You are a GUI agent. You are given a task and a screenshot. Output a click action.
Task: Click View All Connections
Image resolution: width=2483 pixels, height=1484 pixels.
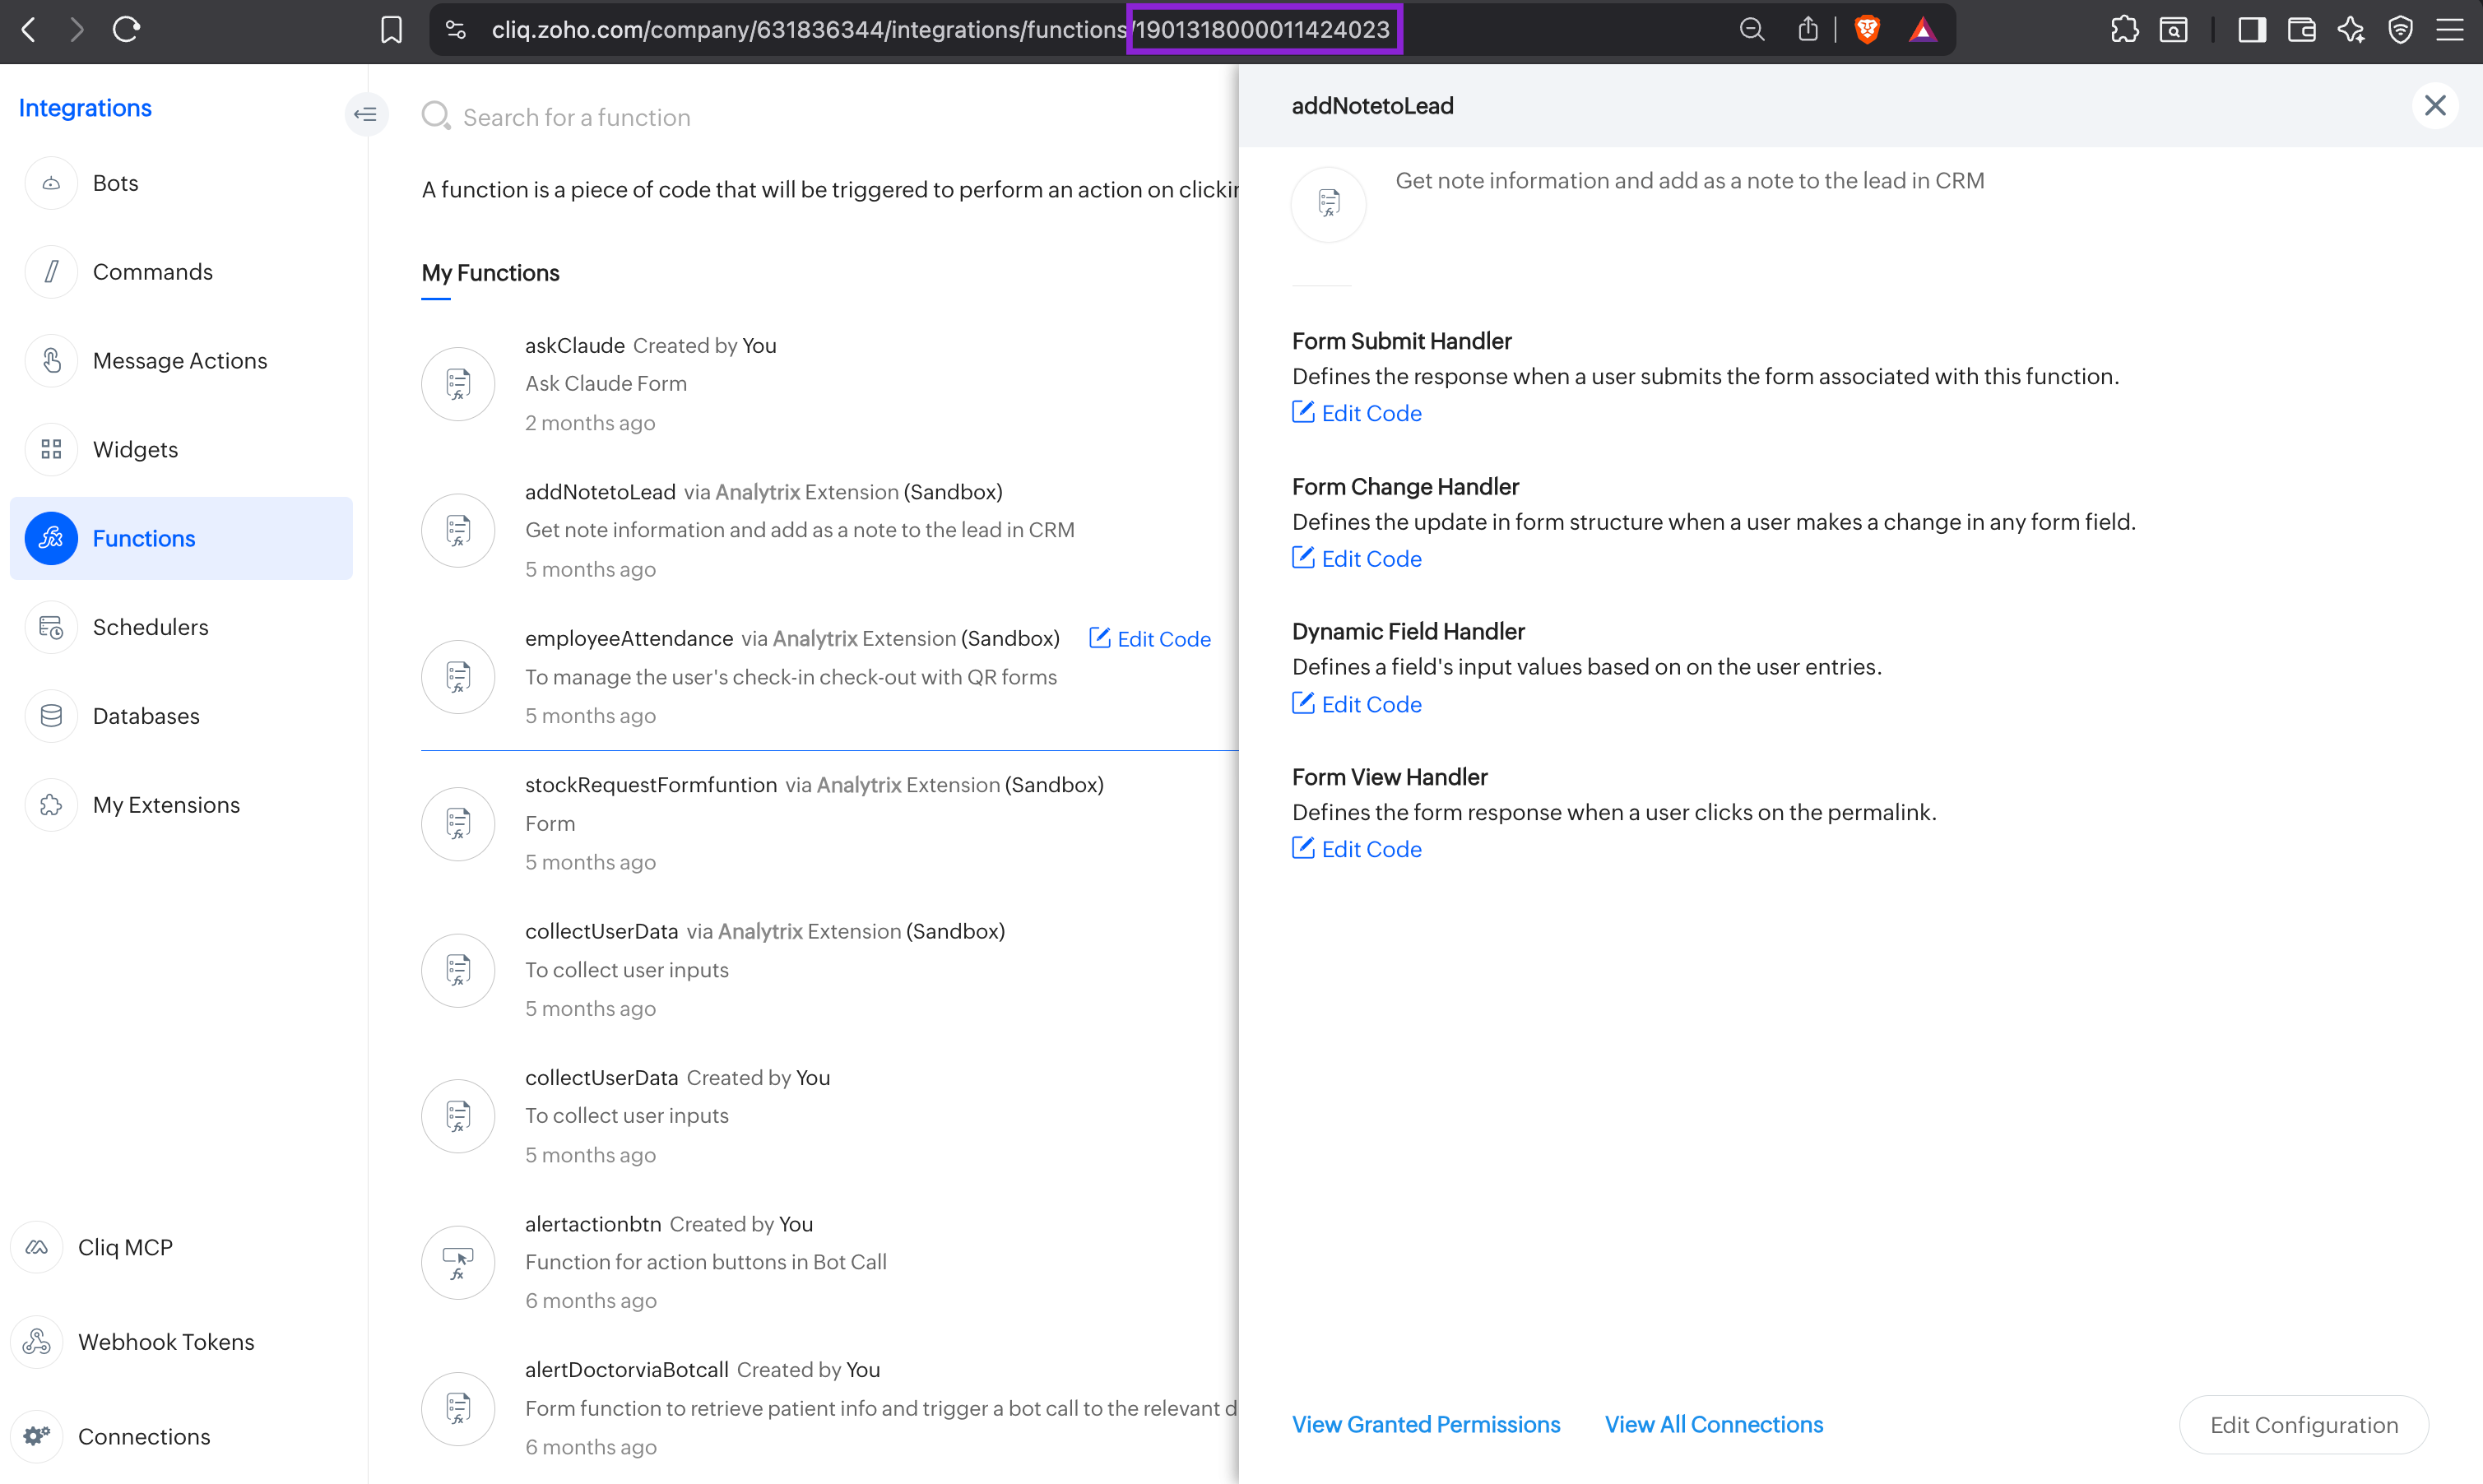[x=1714, y=1425]
